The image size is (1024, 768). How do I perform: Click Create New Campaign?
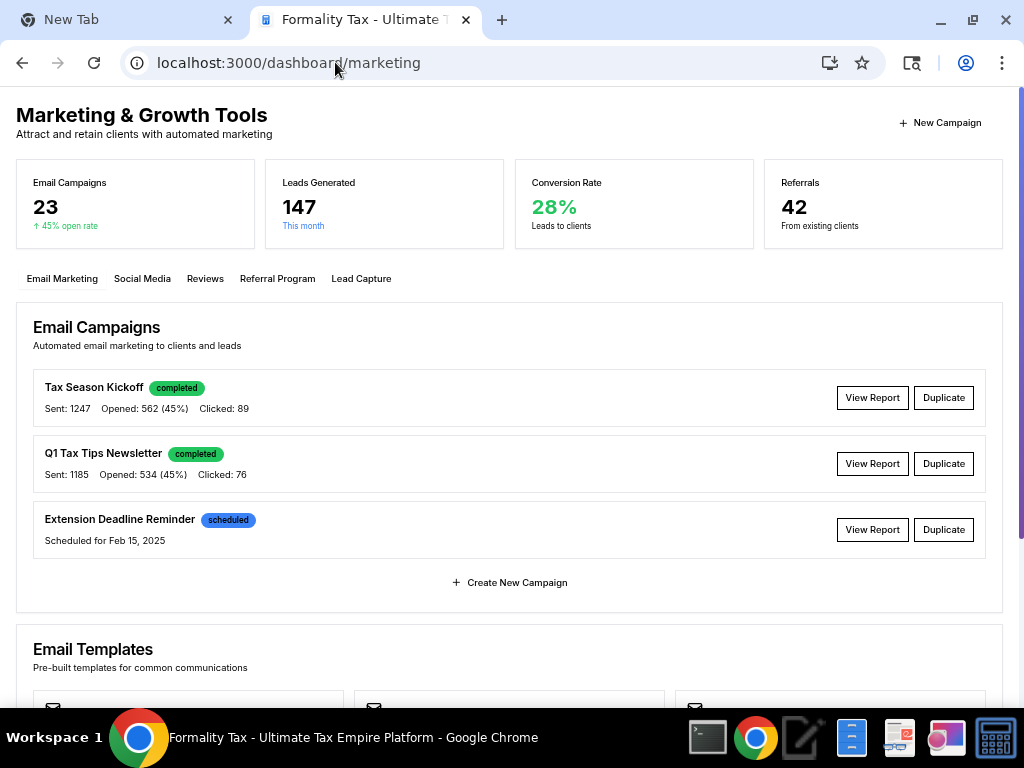510,583
